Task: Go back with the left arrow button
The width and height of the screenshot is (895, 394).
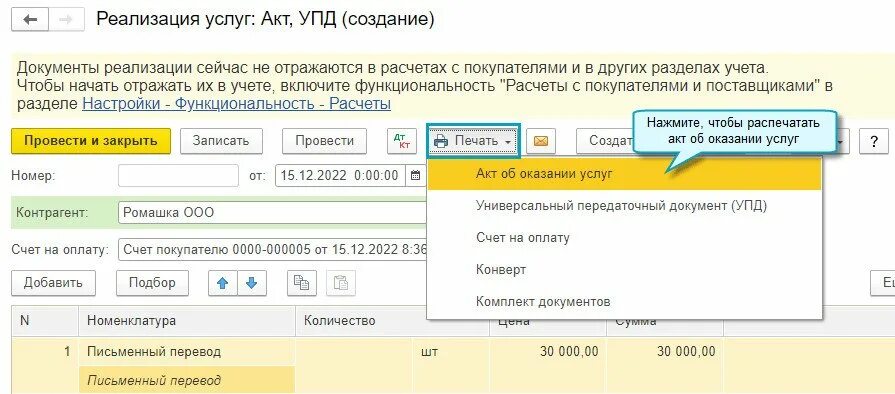Action: tap(30, 20)
